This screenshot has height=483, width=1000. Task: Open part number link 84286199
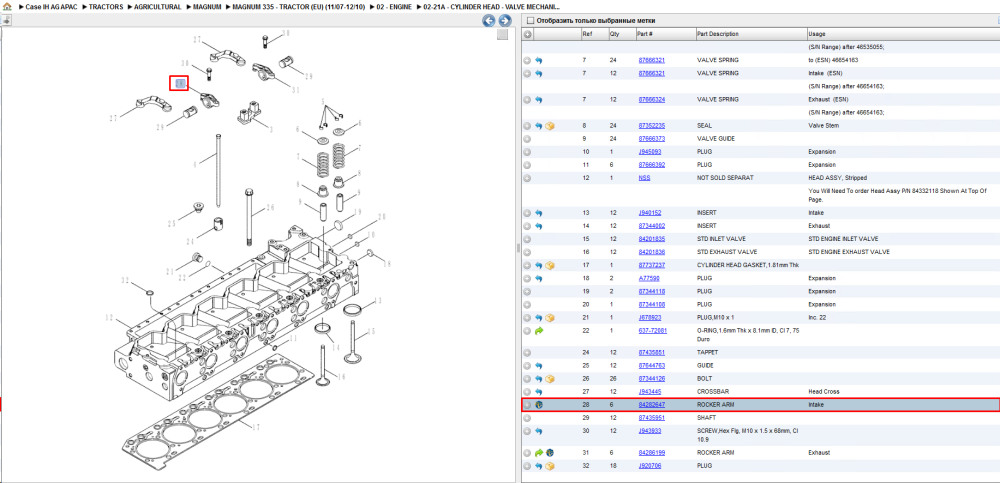(x=652, y=453)
